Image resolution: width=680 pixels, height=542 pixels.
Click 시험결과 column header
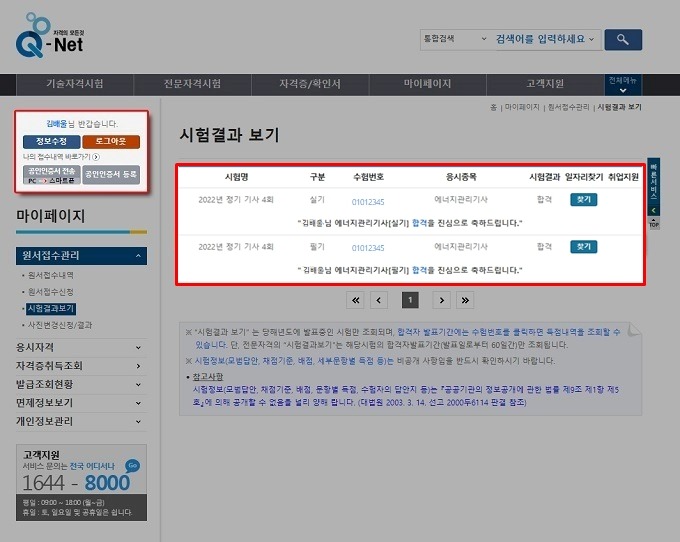544,177
